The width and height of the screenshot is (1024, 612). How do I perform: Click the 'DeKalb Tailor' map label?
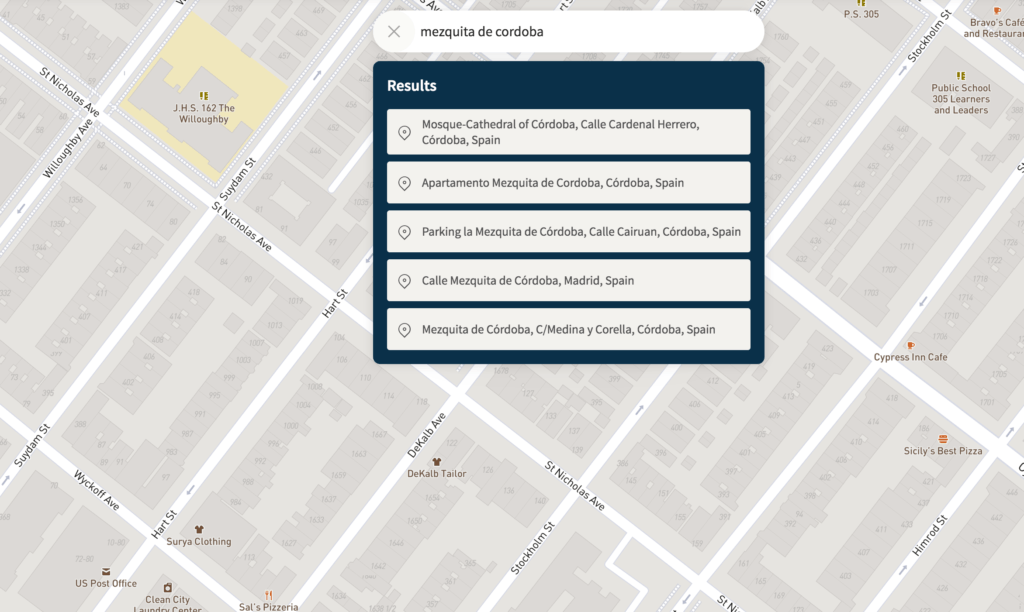437,474
